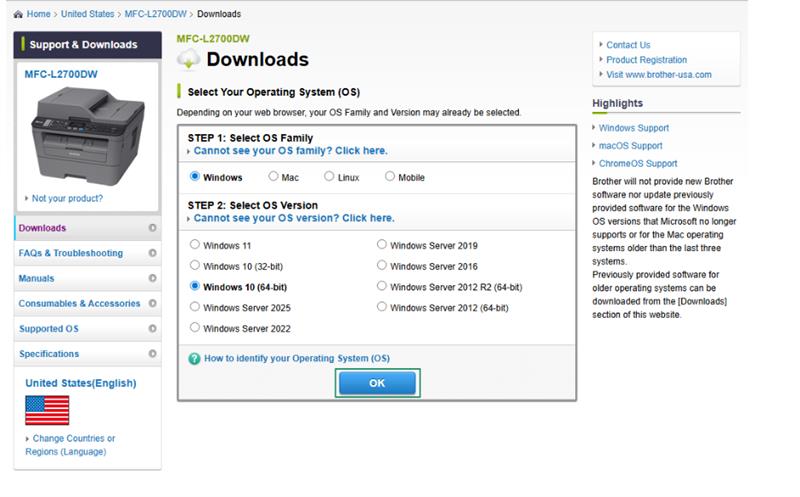Viewport: 800px width, 497px height.
Task: Open the Windows Support highlight link
Action: [634, 128]
